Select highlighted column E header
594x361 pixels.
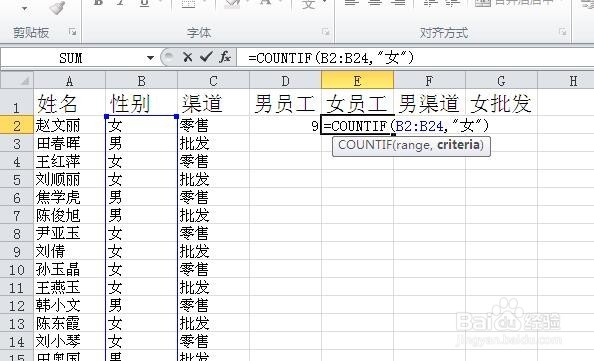click(357, 80)
